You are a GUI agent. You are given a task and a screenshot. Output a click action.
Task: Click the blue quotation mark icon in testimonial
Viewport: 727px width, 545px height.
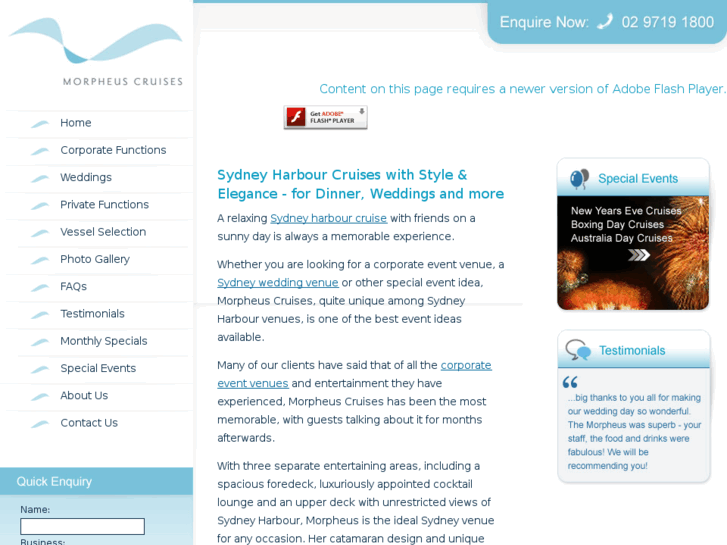pos(570,382)
